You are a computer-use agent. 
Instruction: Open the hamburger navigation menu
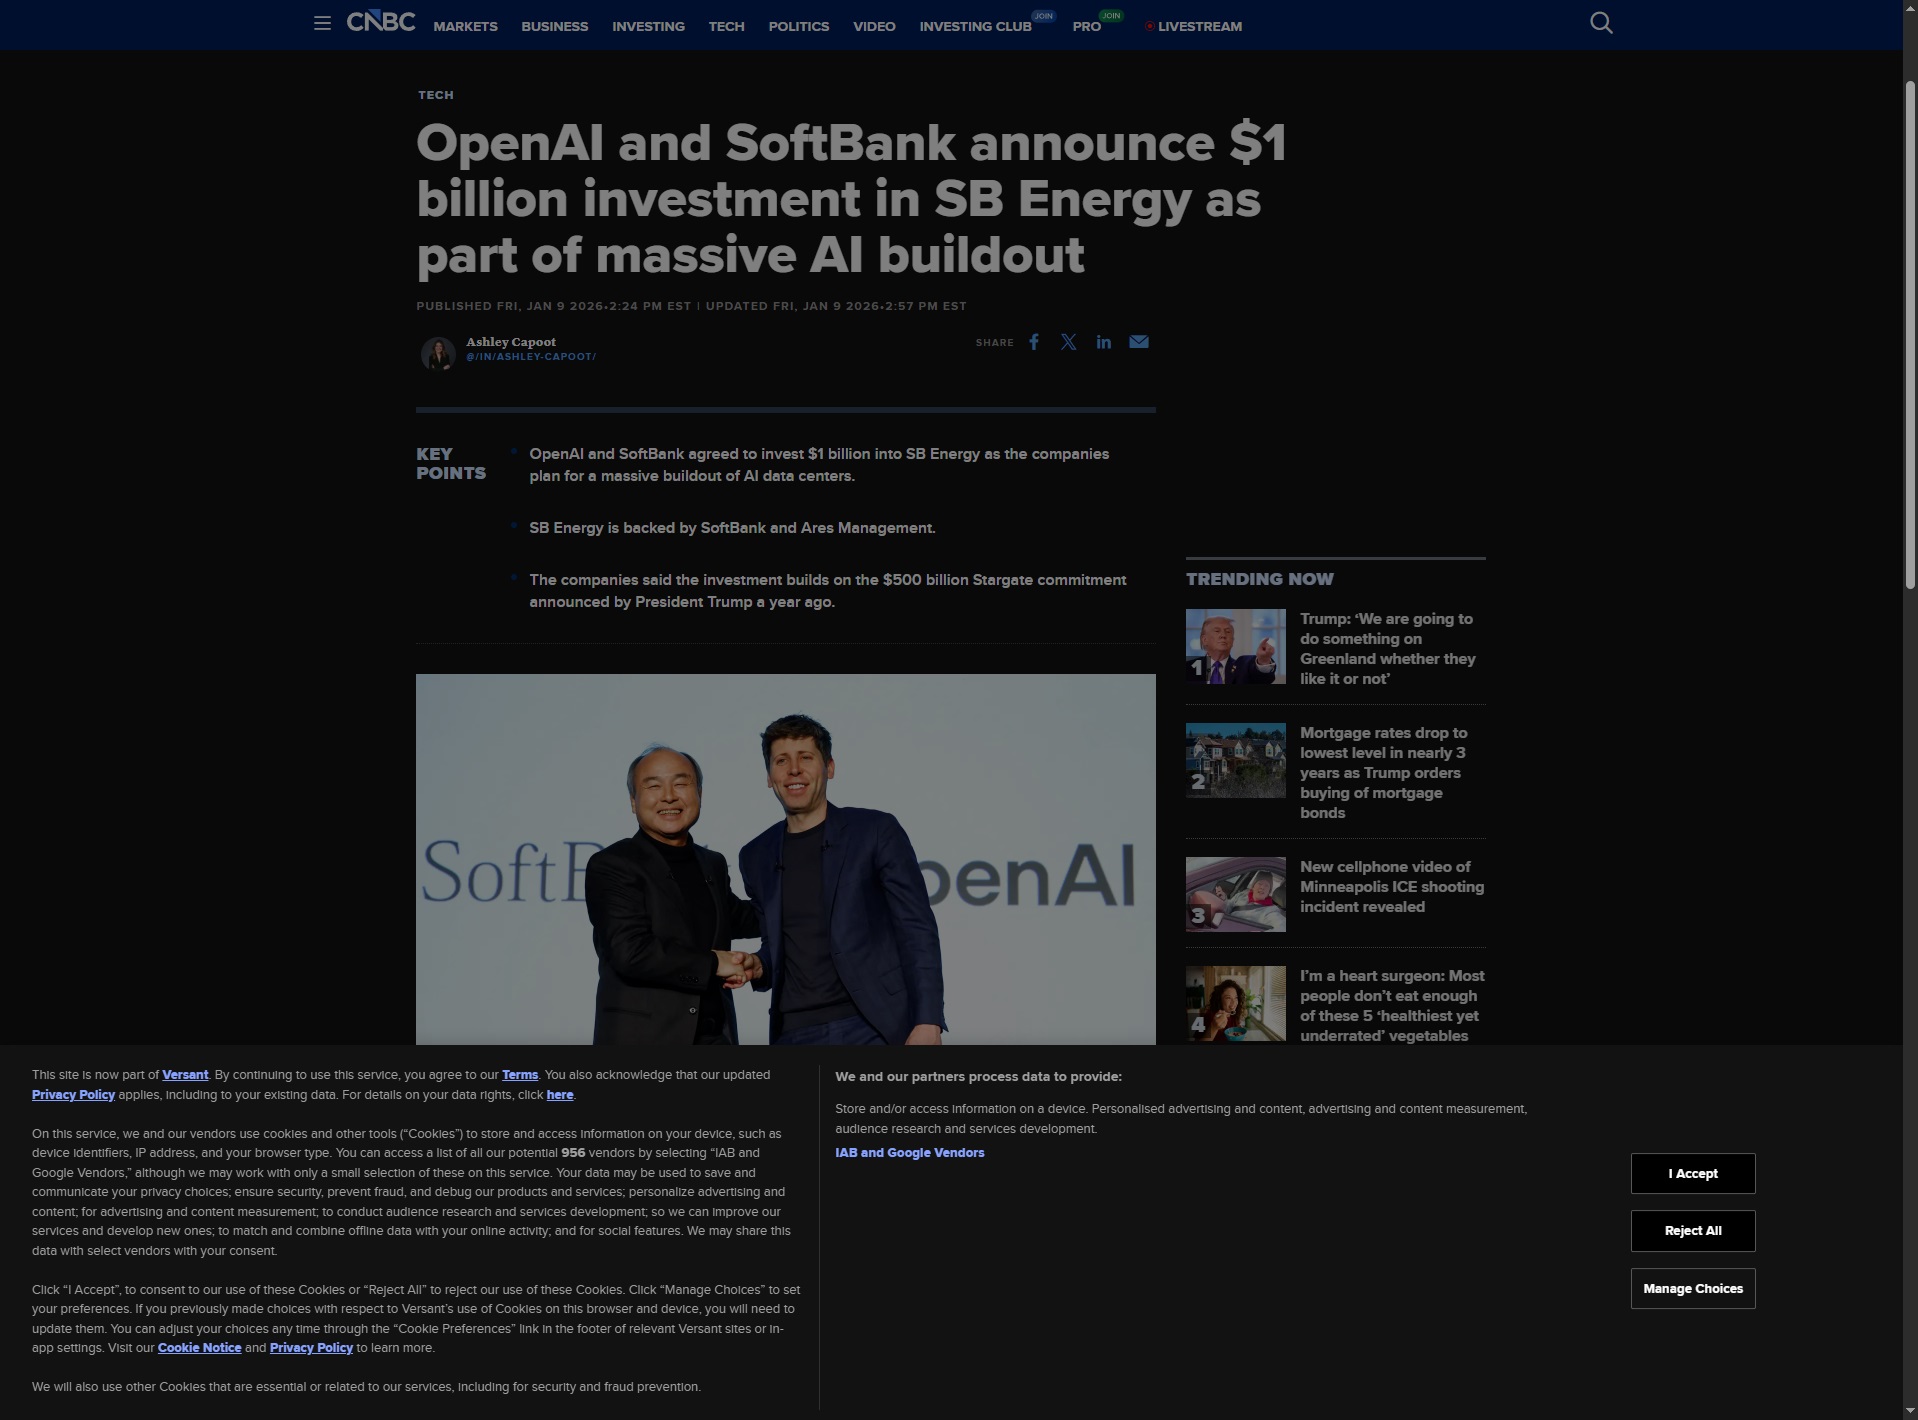pos(322,23)
